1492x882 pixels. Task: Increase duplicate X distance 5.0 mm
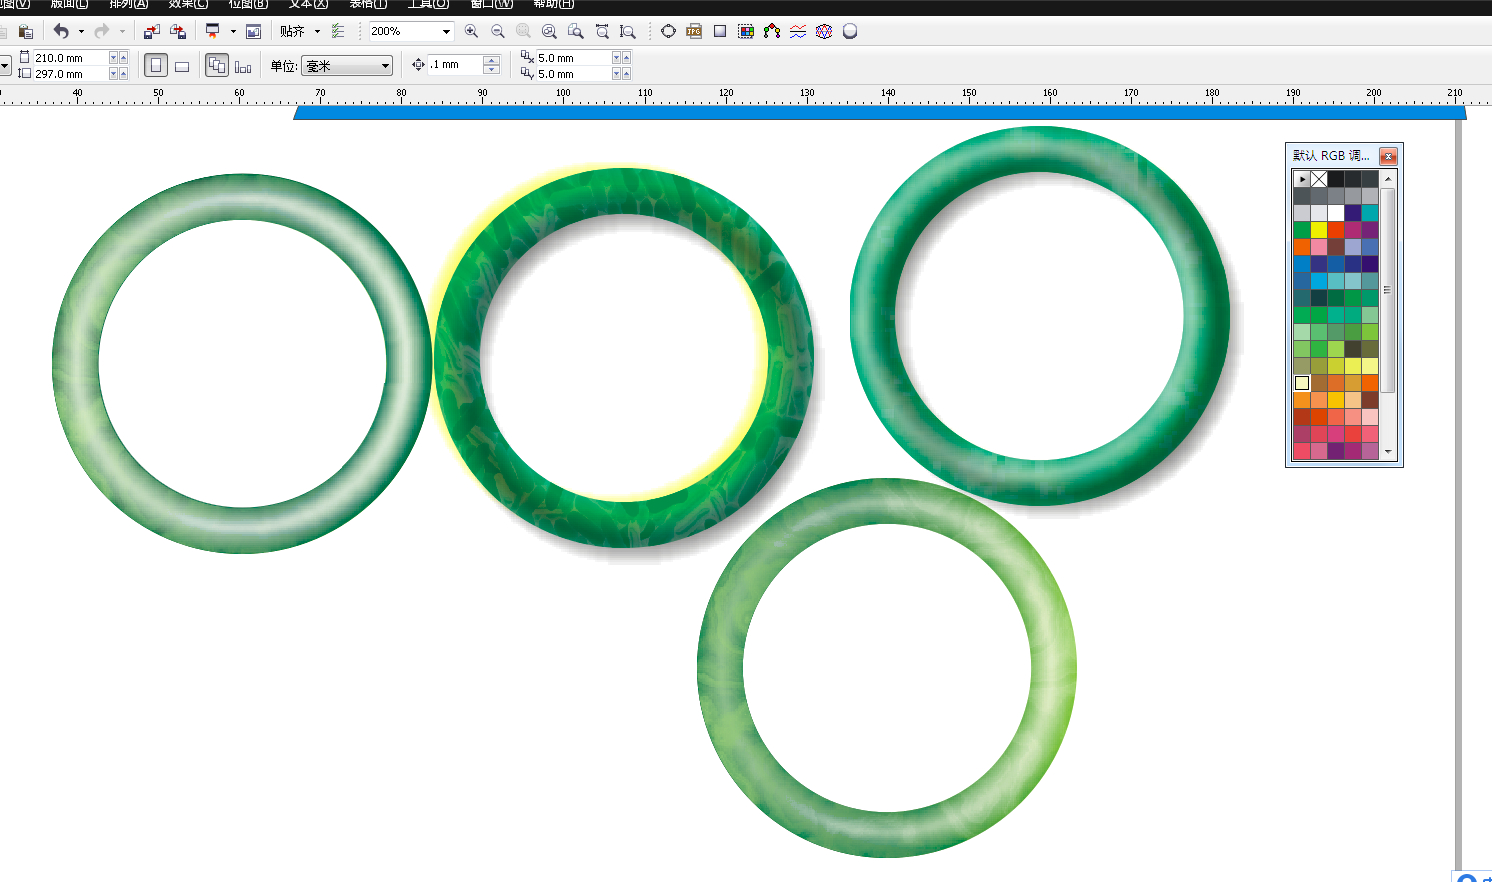pos(626,58)
